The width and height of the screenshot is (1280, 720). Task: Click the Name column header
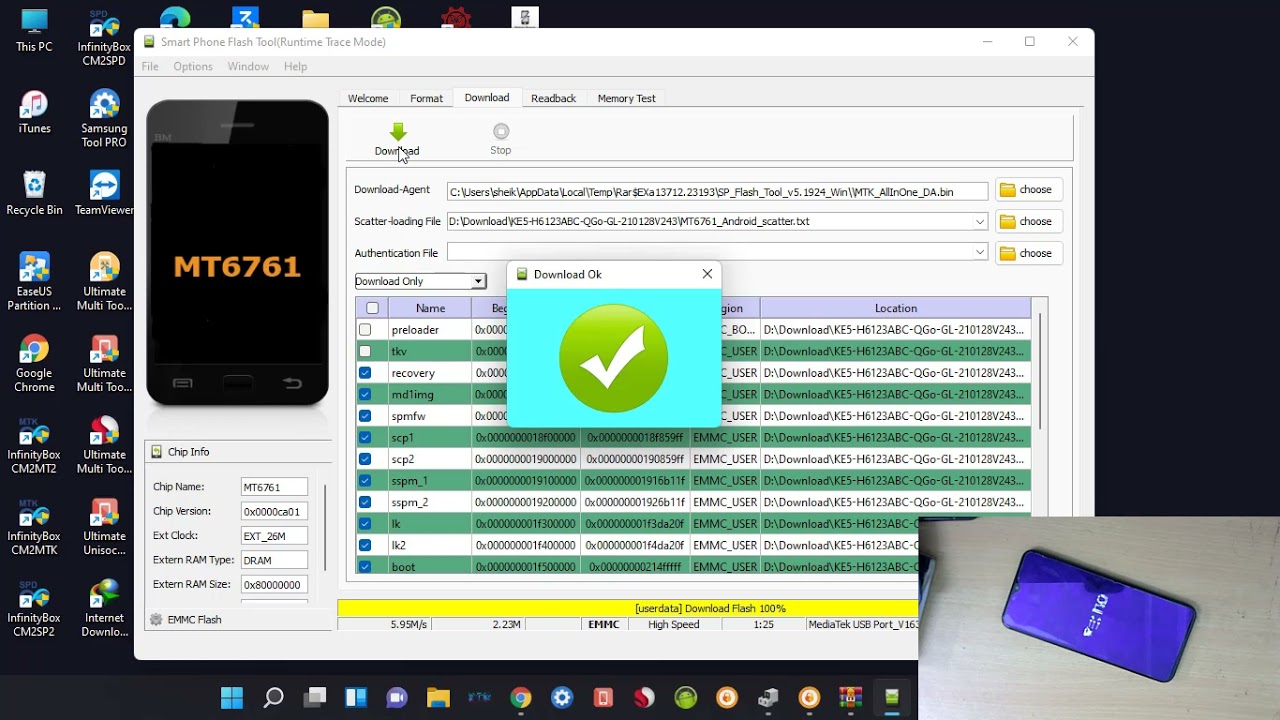(430, 308)
